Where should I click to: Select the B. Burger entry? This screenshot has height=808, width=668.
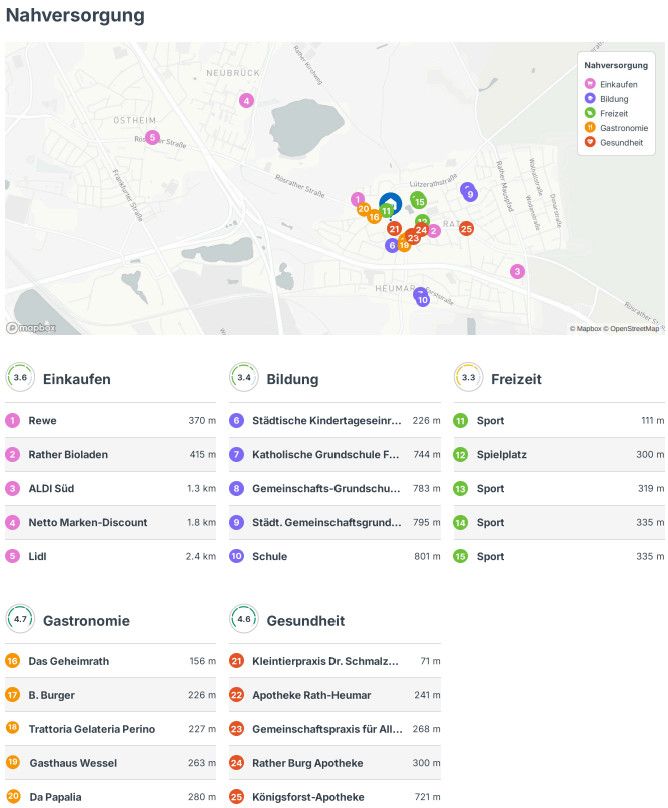coord(110,695)
